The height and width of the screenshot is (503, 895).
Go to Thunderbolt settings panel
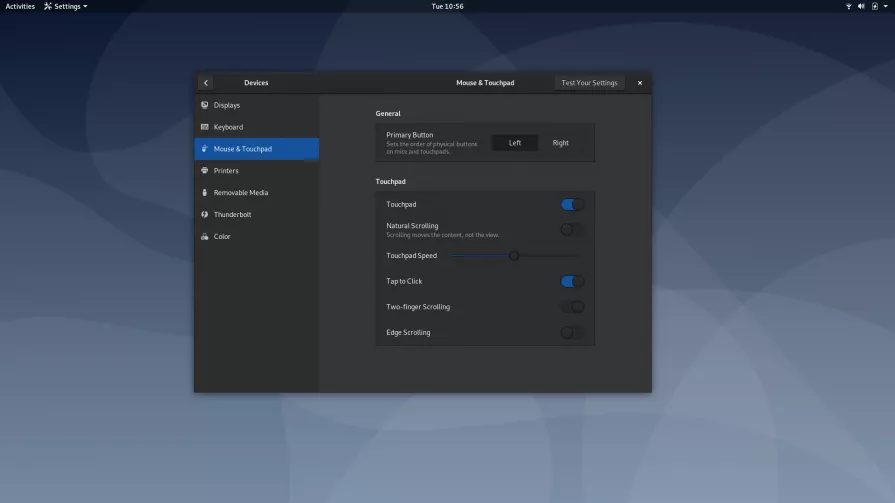point(256,214)
